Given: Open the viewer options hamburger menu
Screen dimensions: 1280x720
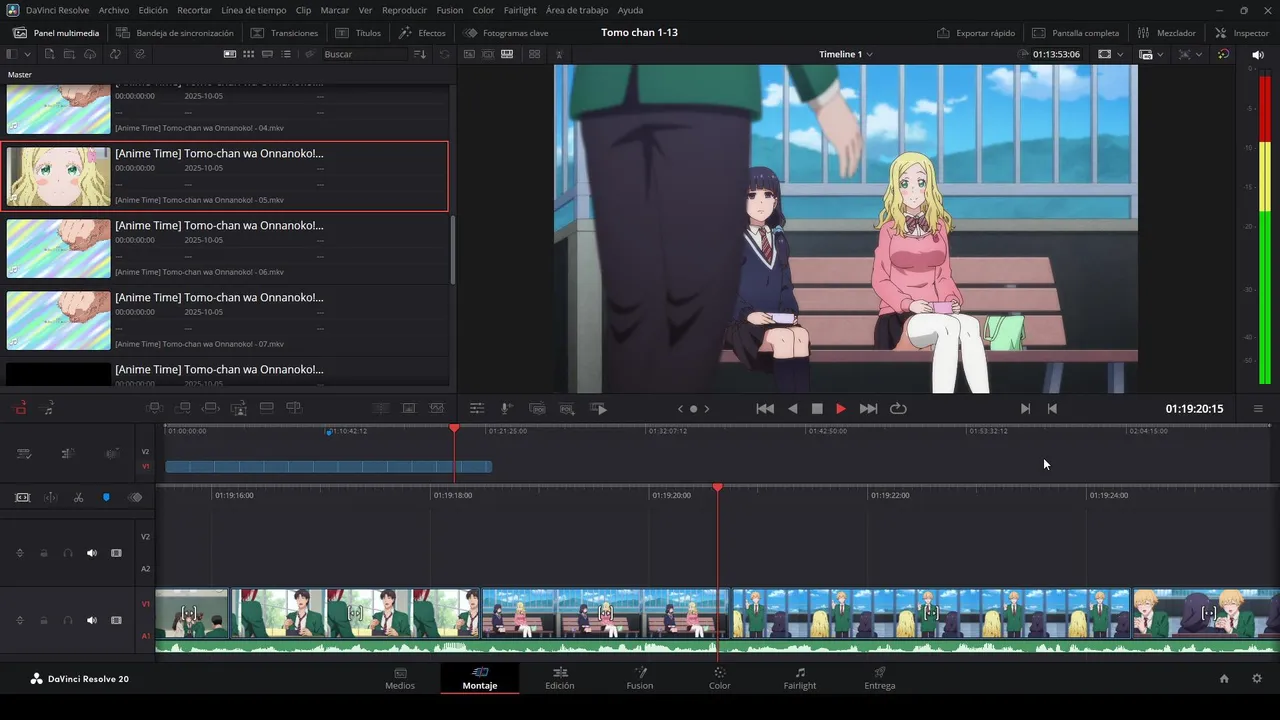Looking at the screenshot, I should [1258, 408].
